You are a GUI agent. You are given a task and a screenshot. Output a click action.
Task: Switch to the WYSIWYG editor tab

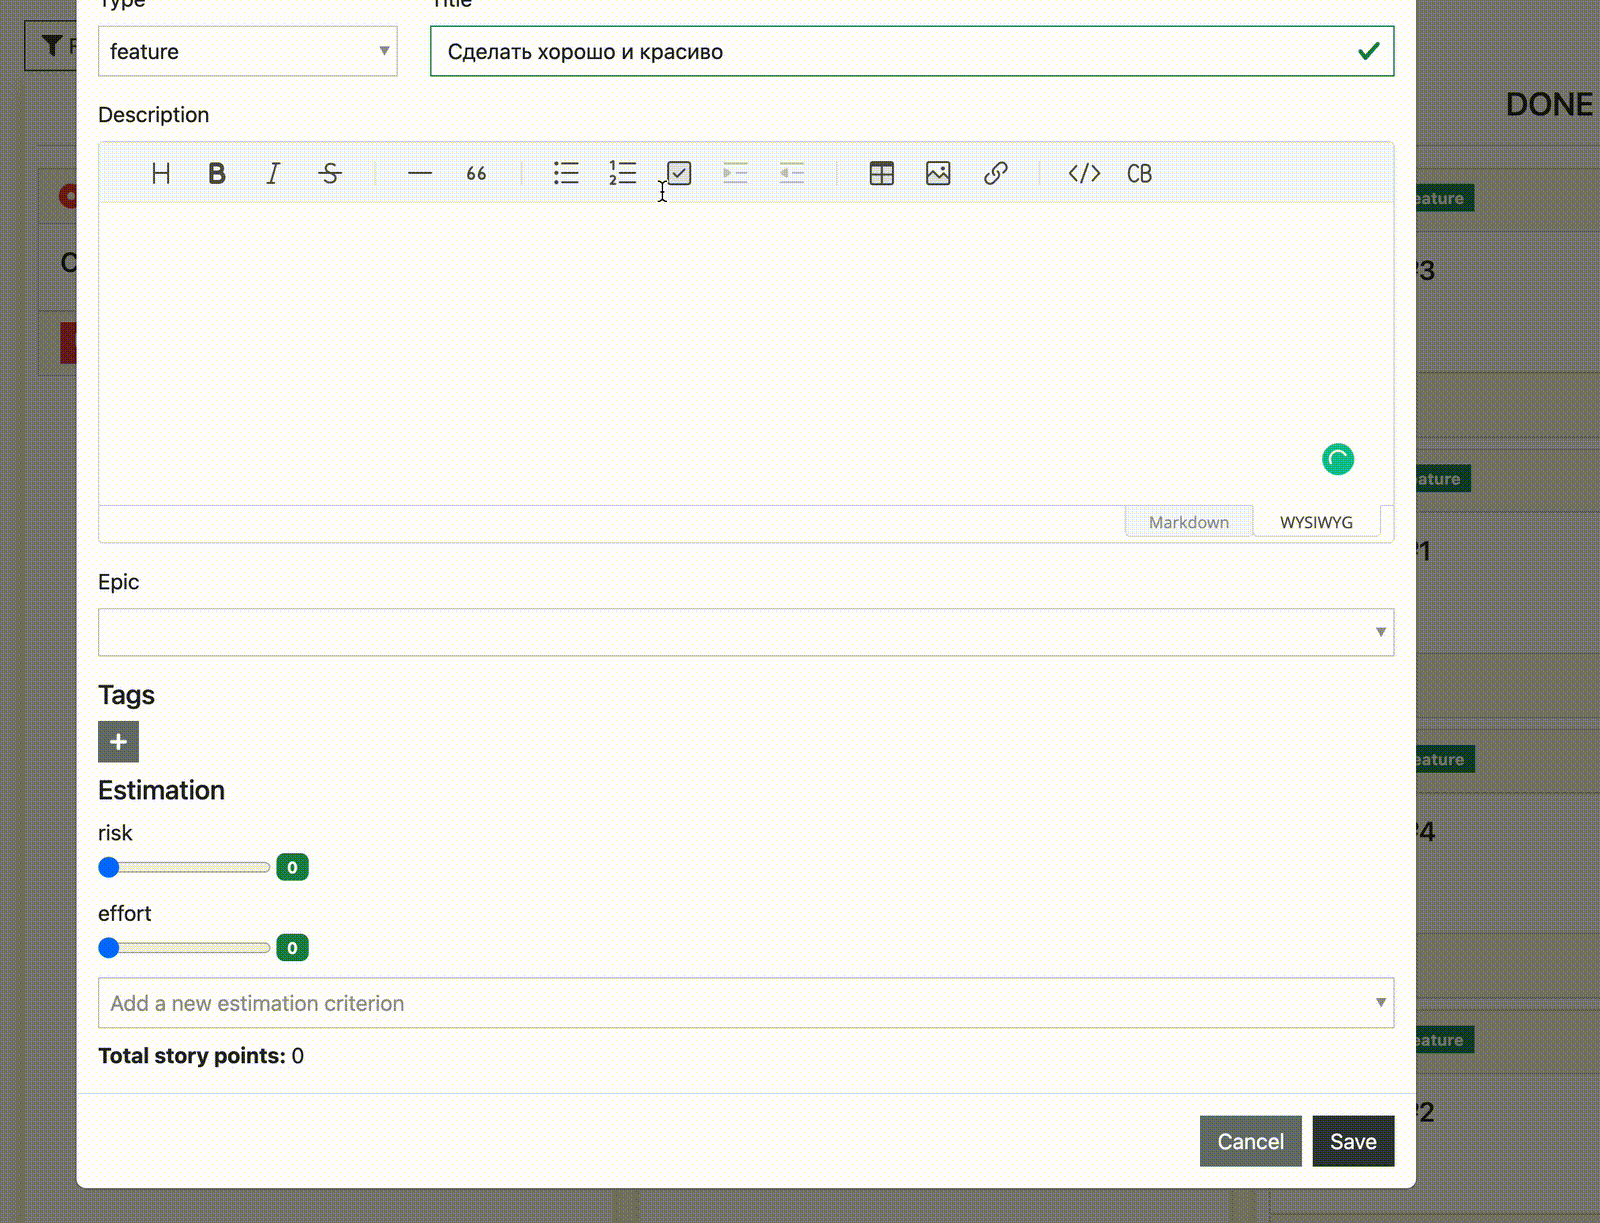click(1316, 522)
